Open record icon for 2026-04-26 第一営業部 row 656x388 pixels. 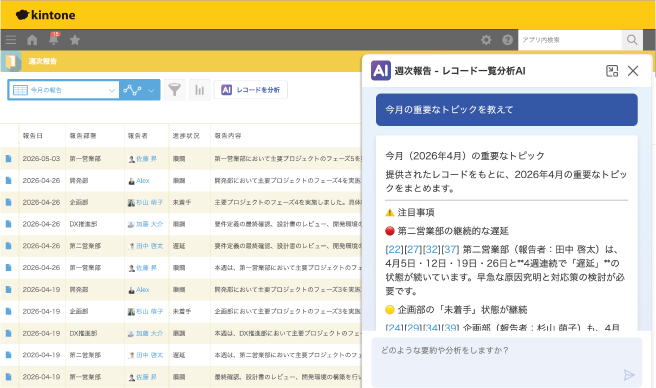[x=8, y=267]
